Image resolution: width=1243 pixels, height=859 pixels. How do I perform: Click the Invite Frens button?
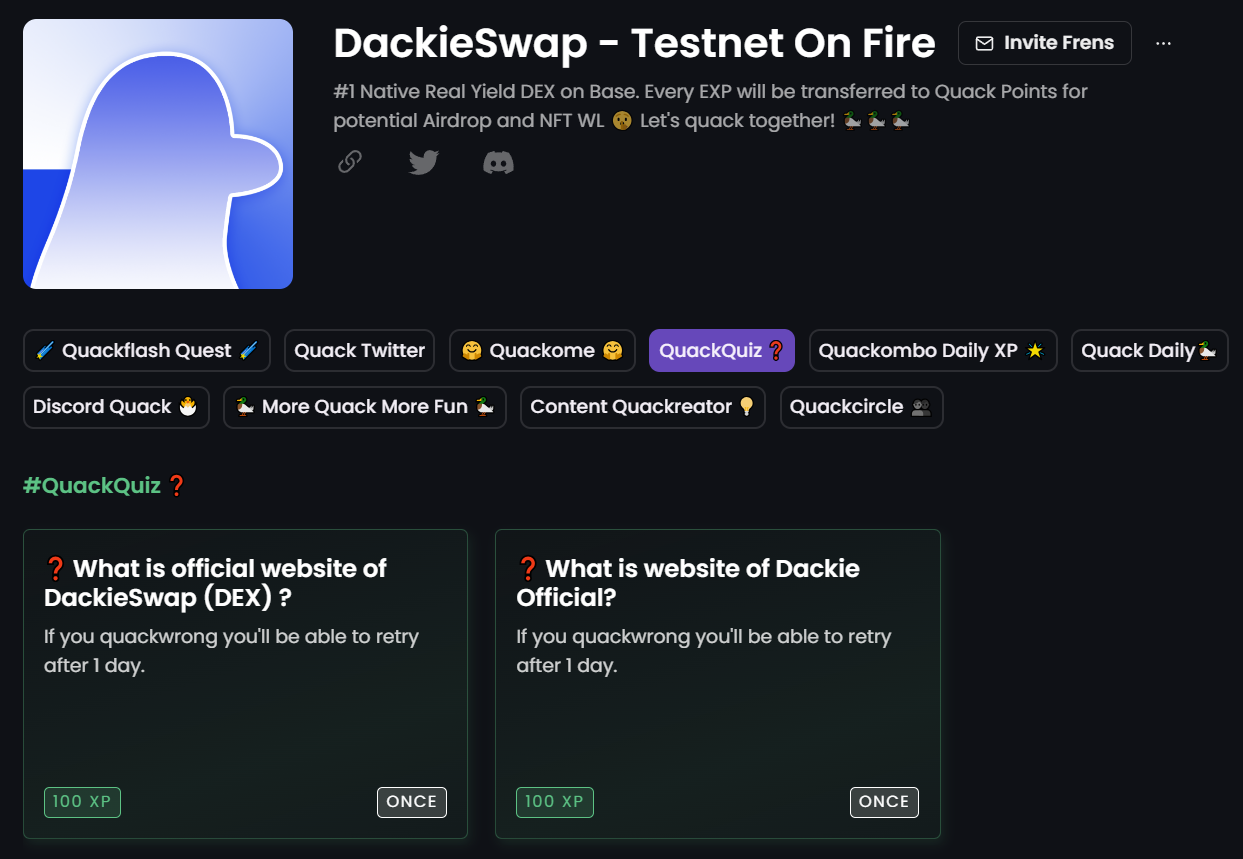[1044, 43]
